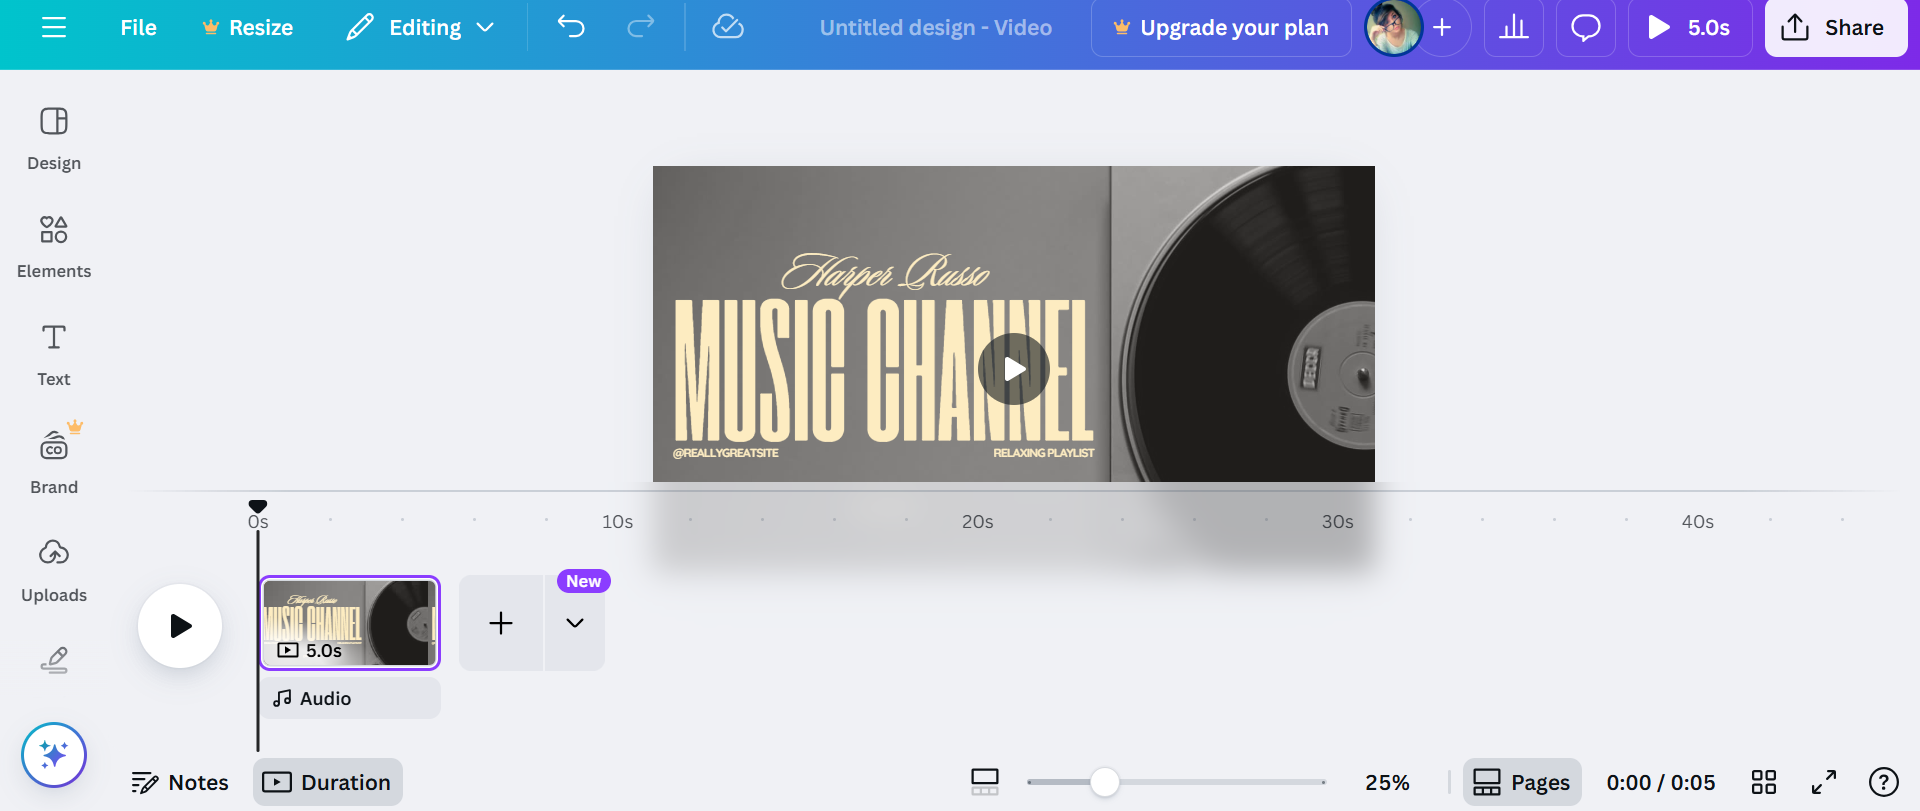The height and width of the screenshot is (811, 1920).
Task: Open the analytics bar chart icon
Action: click(1514, 28)
